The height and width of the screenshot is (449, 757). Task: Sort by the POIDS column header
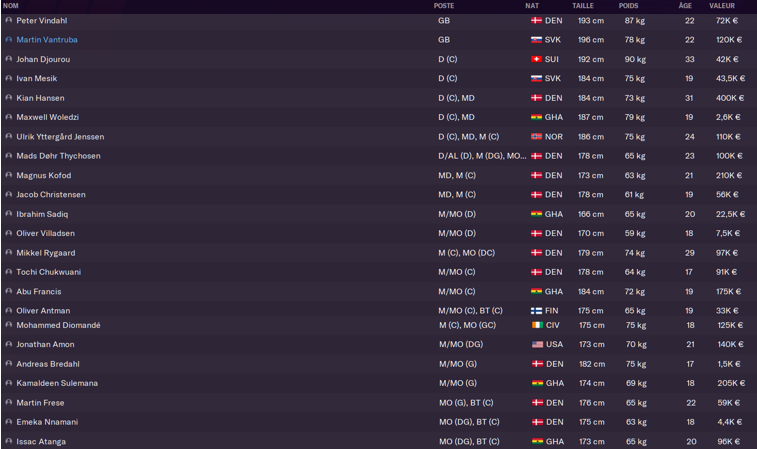click(x=628, y=6)
